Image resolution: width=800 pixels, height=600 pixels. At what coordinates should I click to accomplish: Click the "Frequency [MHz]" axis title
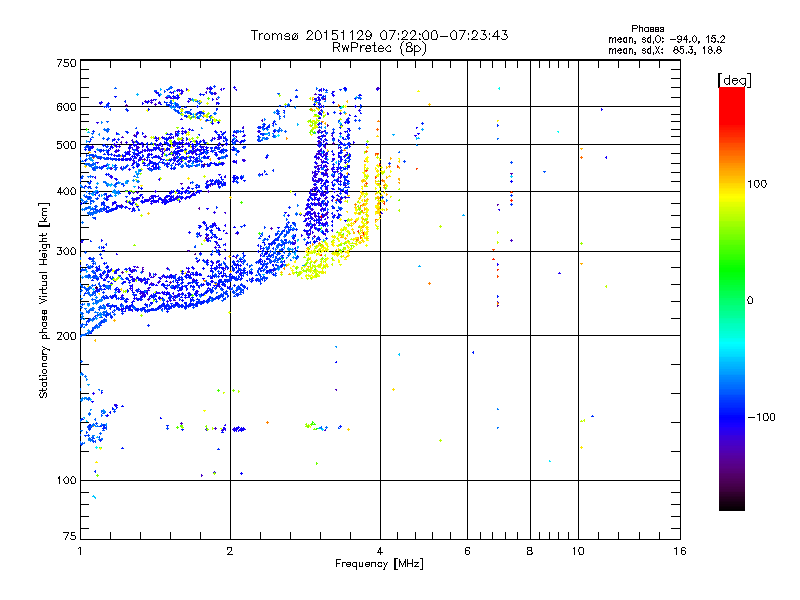point(379,564)
